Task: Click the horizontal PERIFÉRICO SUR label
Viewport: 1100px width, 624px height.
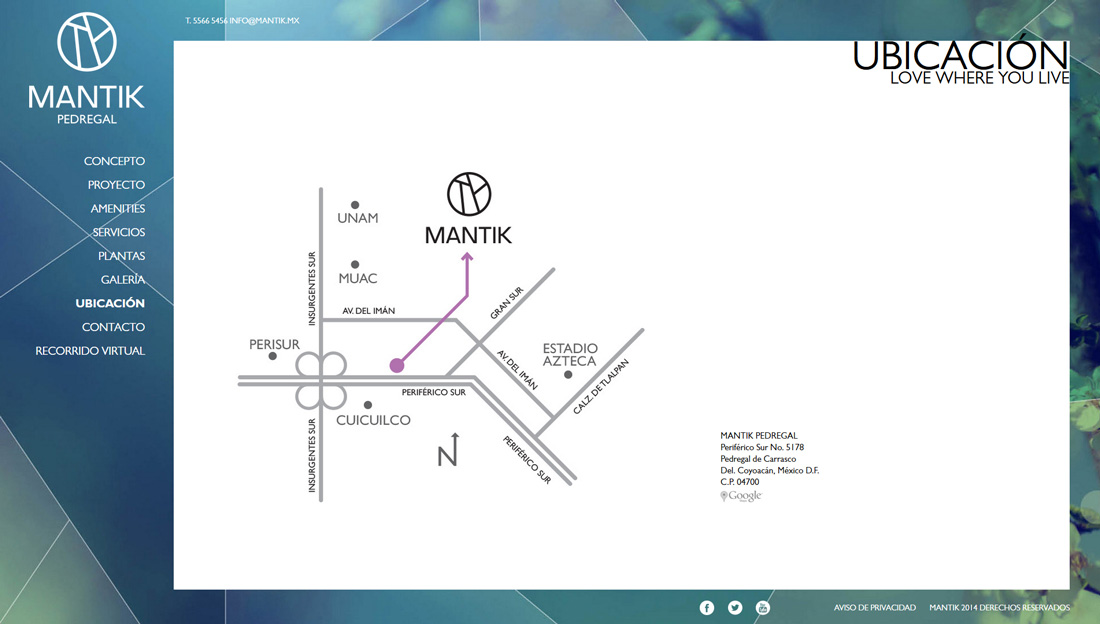Action: click(x=434, y=392)
